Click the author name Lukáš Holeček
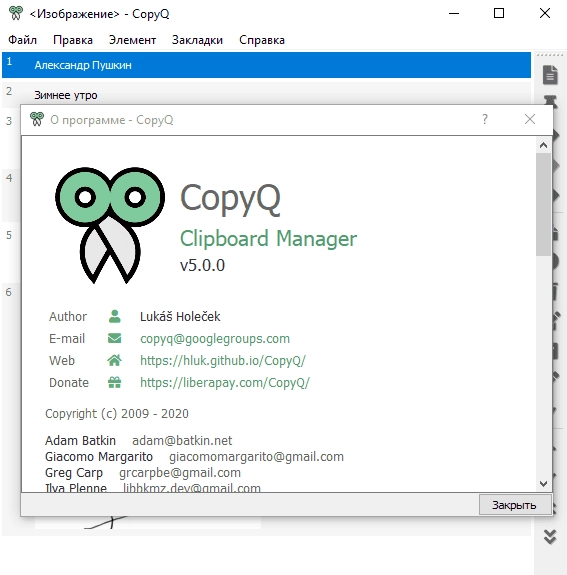The image size is (567, 575). point(180,316)
